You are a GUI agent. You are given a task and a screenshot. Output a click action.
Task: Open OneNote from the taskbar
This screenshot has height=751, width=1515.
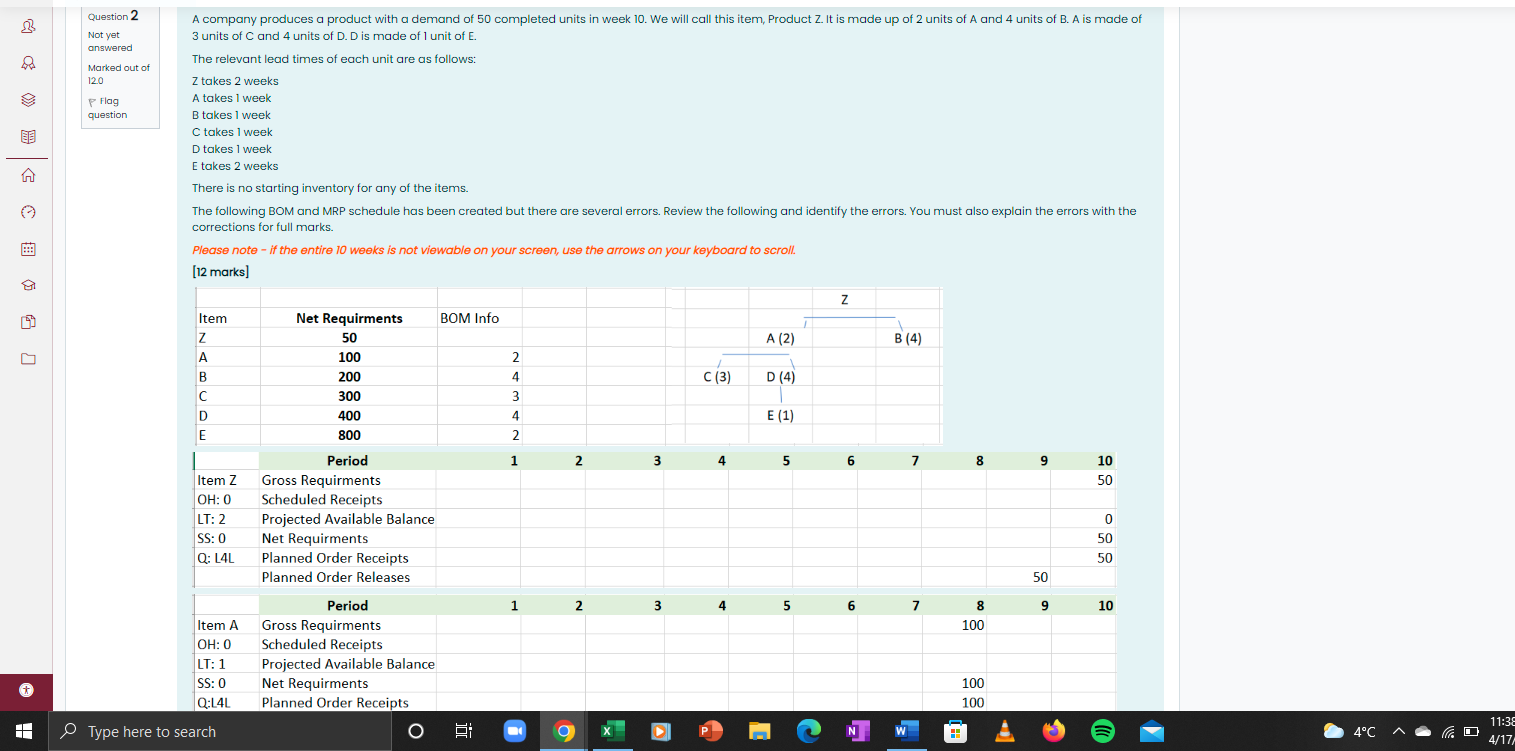tap(857, 732)
